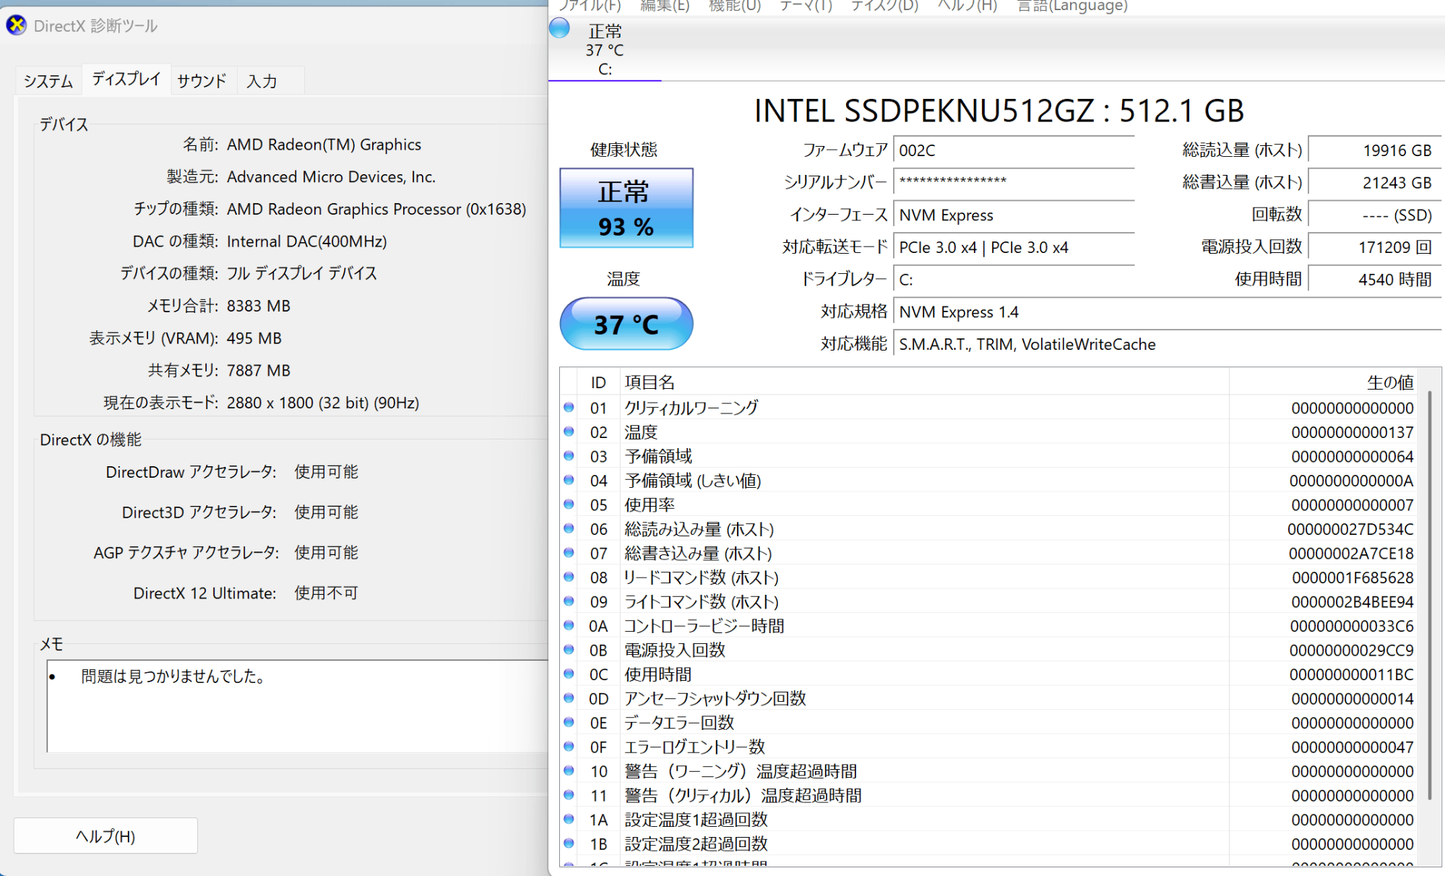
Task: Click 使用可能 beside DirectDraw アクセラレータ
Action: pyautogui.click(x=326, y=472)
